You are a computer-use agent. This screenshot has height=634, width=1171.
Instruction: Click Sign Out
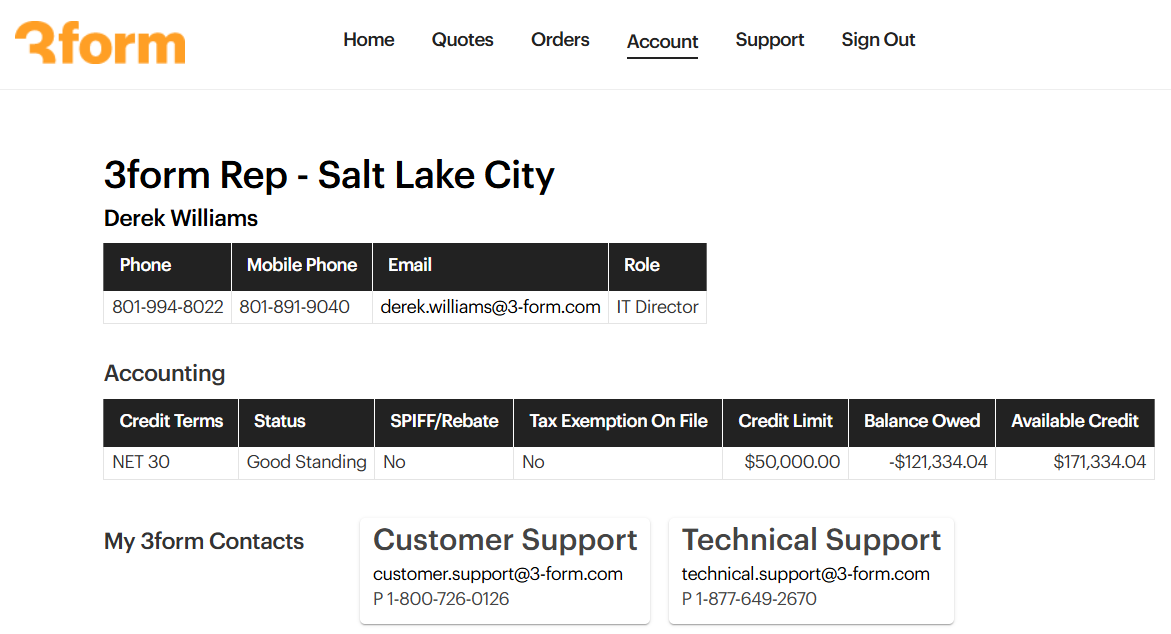click(878, 40)
